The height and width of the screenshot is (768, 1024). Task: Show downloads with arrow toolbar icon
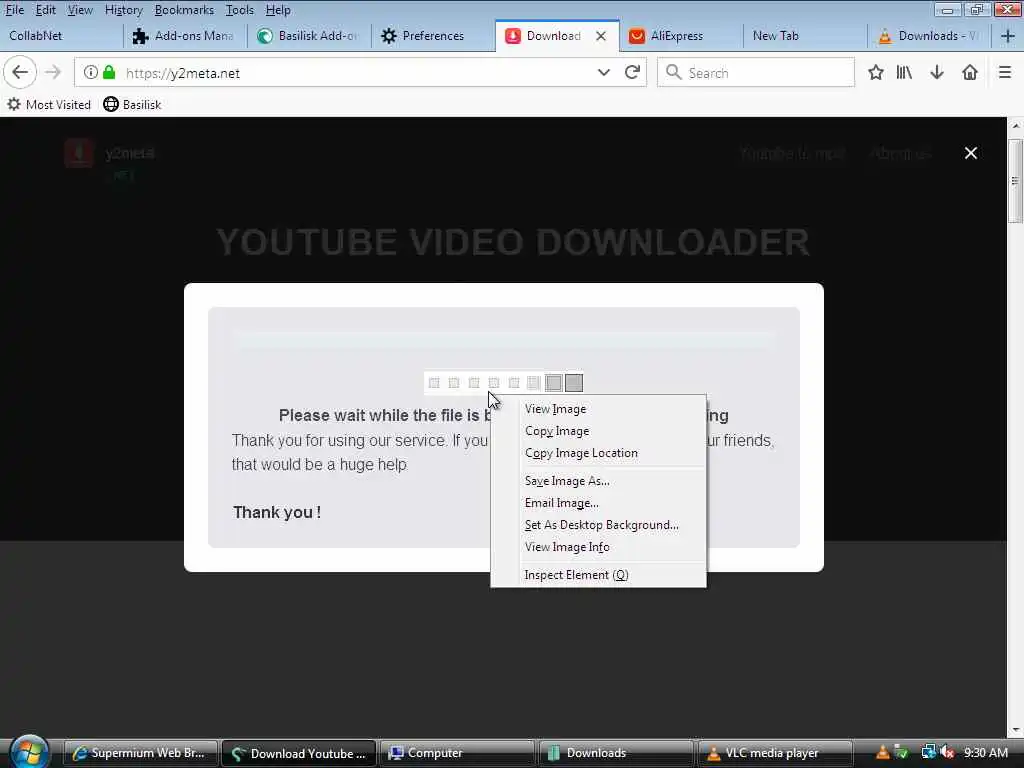937,72
